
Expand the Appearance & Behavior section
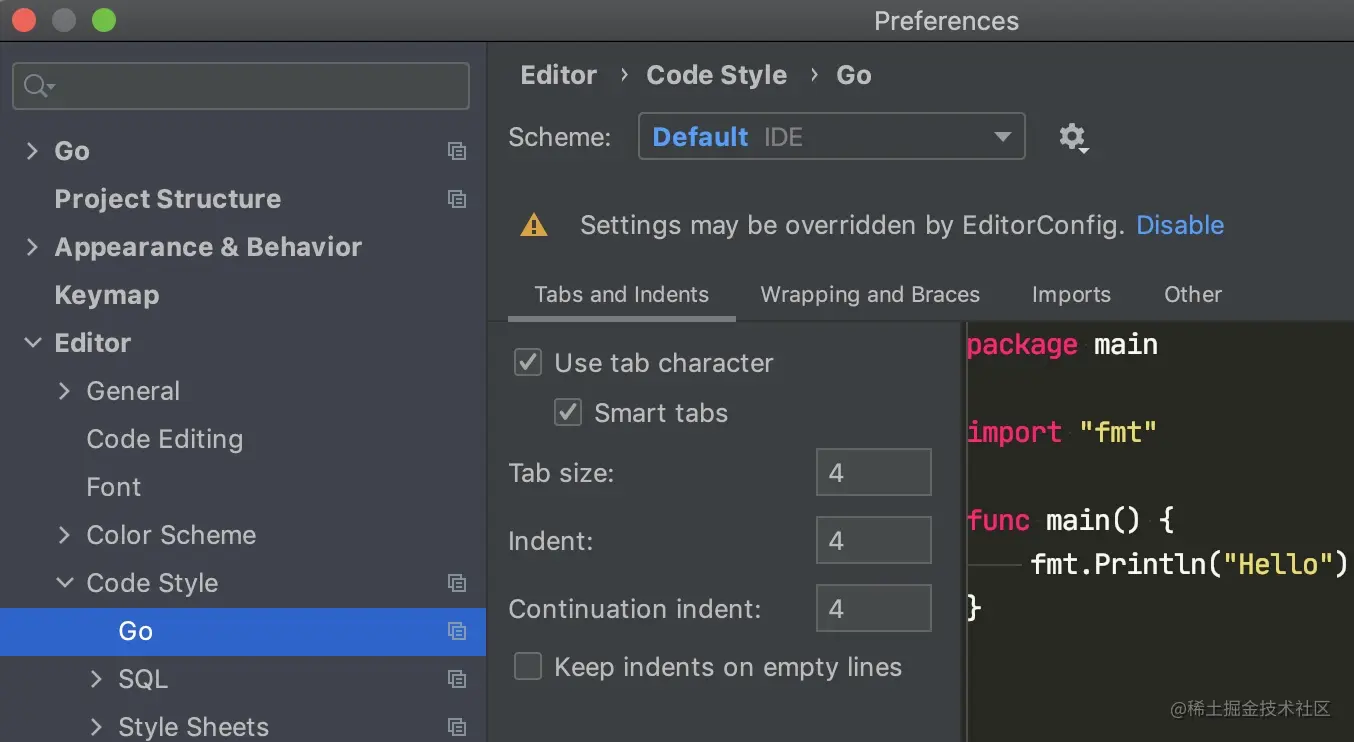point(33,247)
